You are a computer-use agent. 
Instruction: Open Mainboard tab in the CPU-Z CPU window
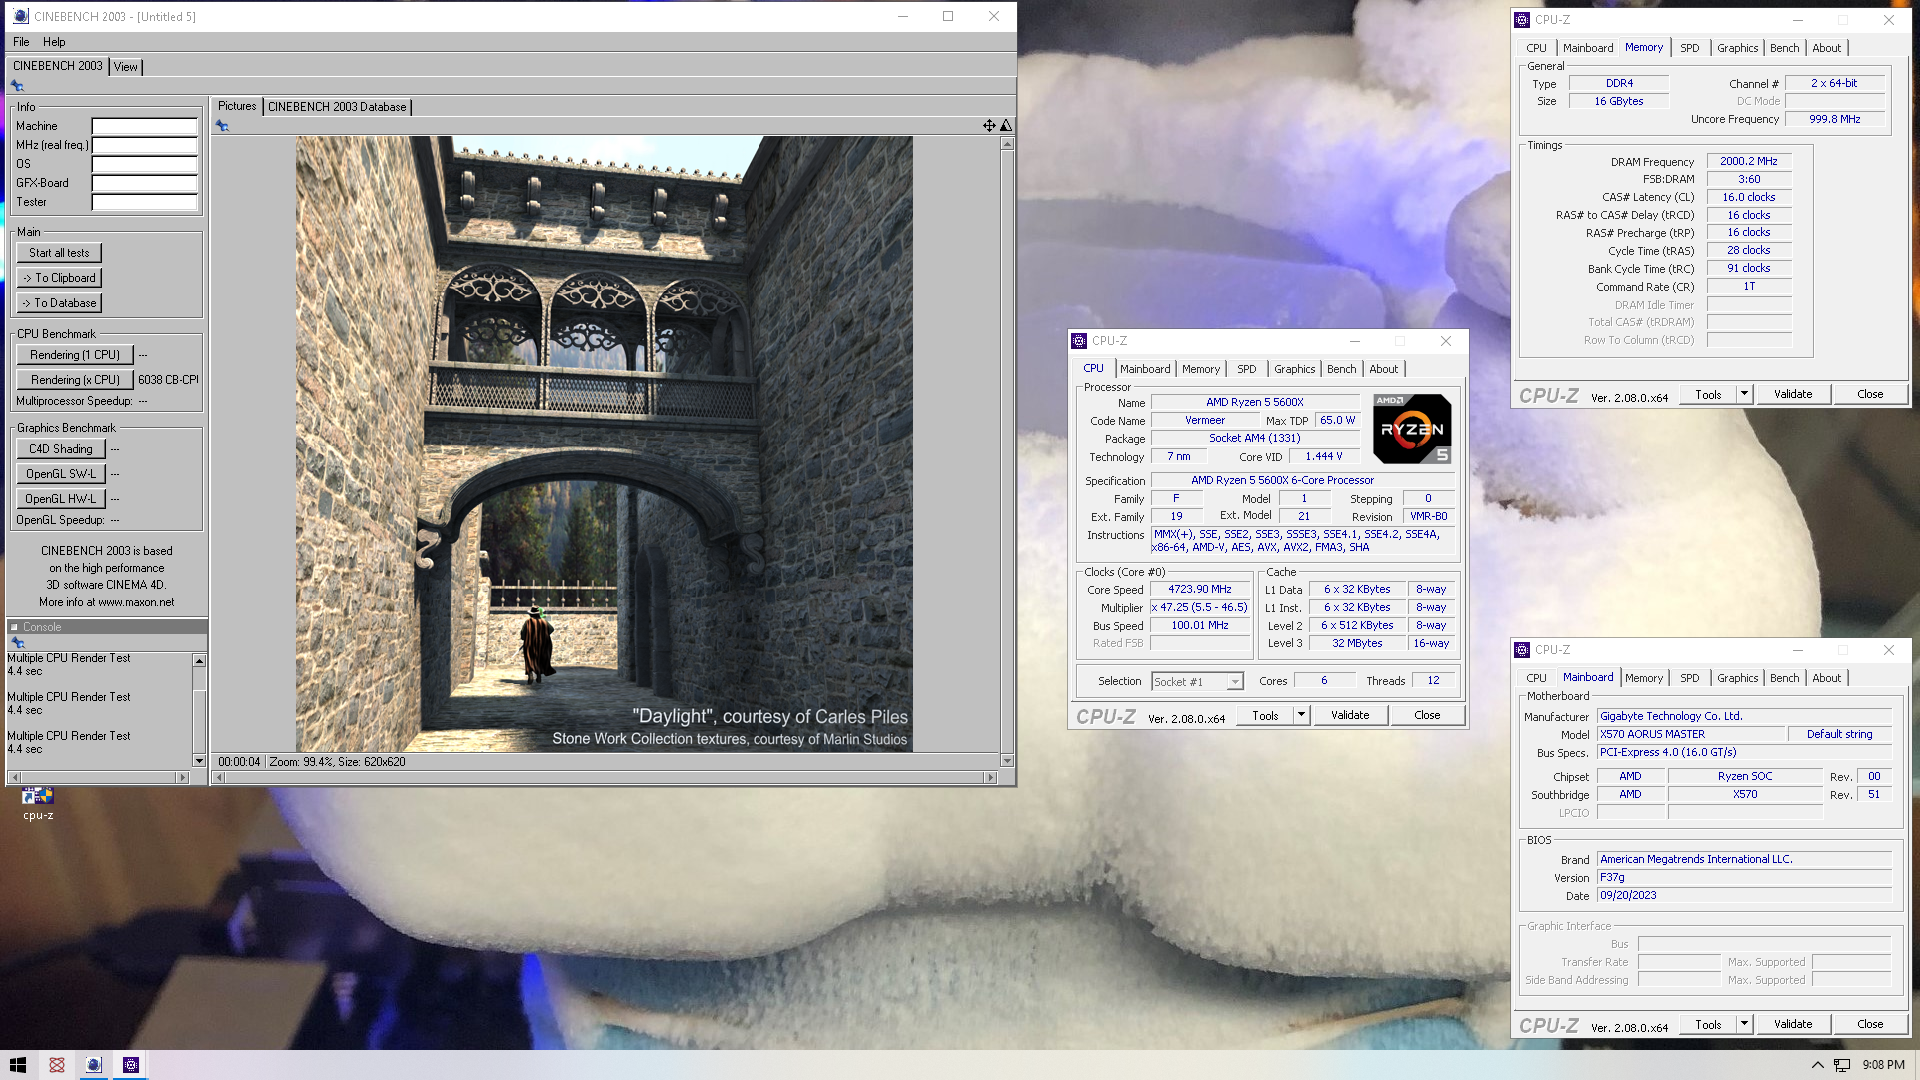1145,369
